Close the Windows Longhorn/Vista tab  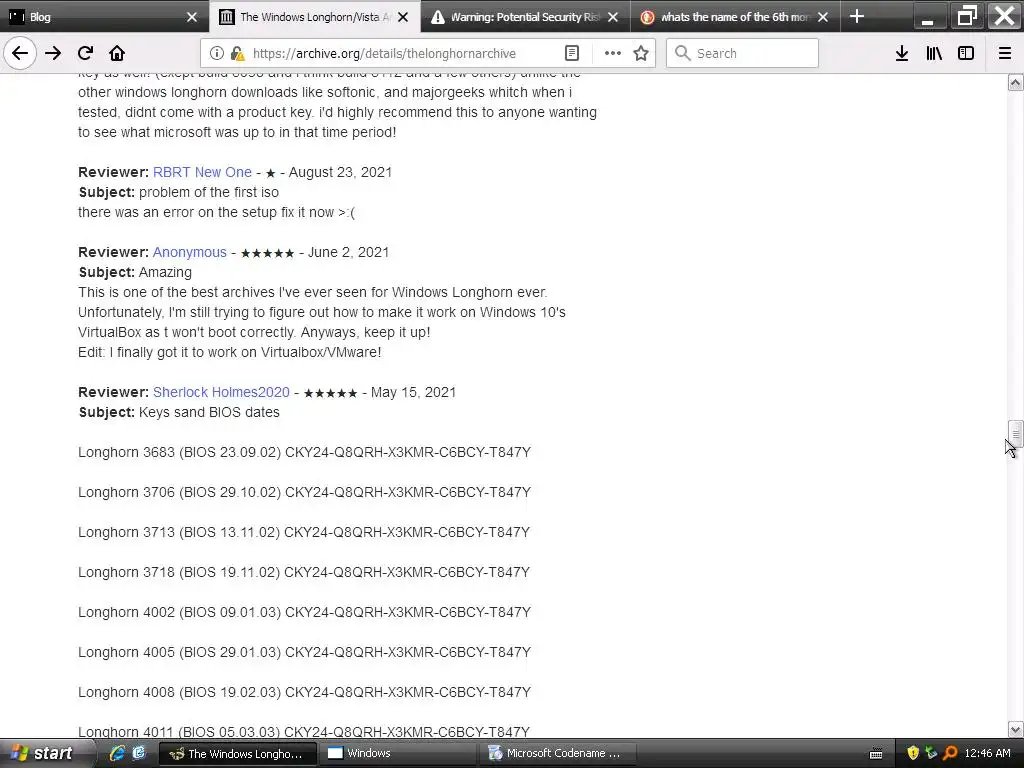(x=403, y=17)
